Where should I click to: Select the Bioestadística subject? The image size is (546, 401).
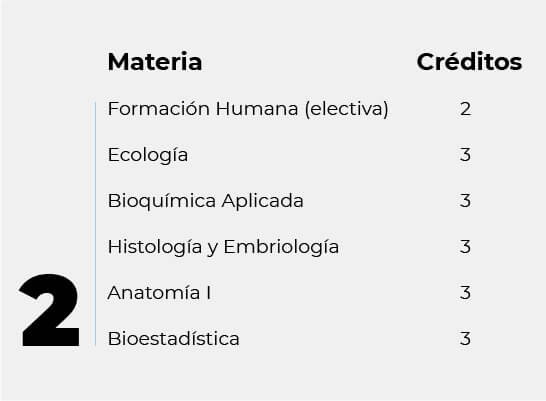point(173,339)
